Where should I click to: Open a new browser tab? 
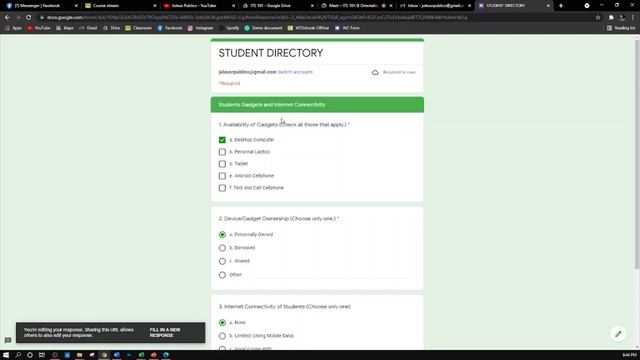point(561,6)
